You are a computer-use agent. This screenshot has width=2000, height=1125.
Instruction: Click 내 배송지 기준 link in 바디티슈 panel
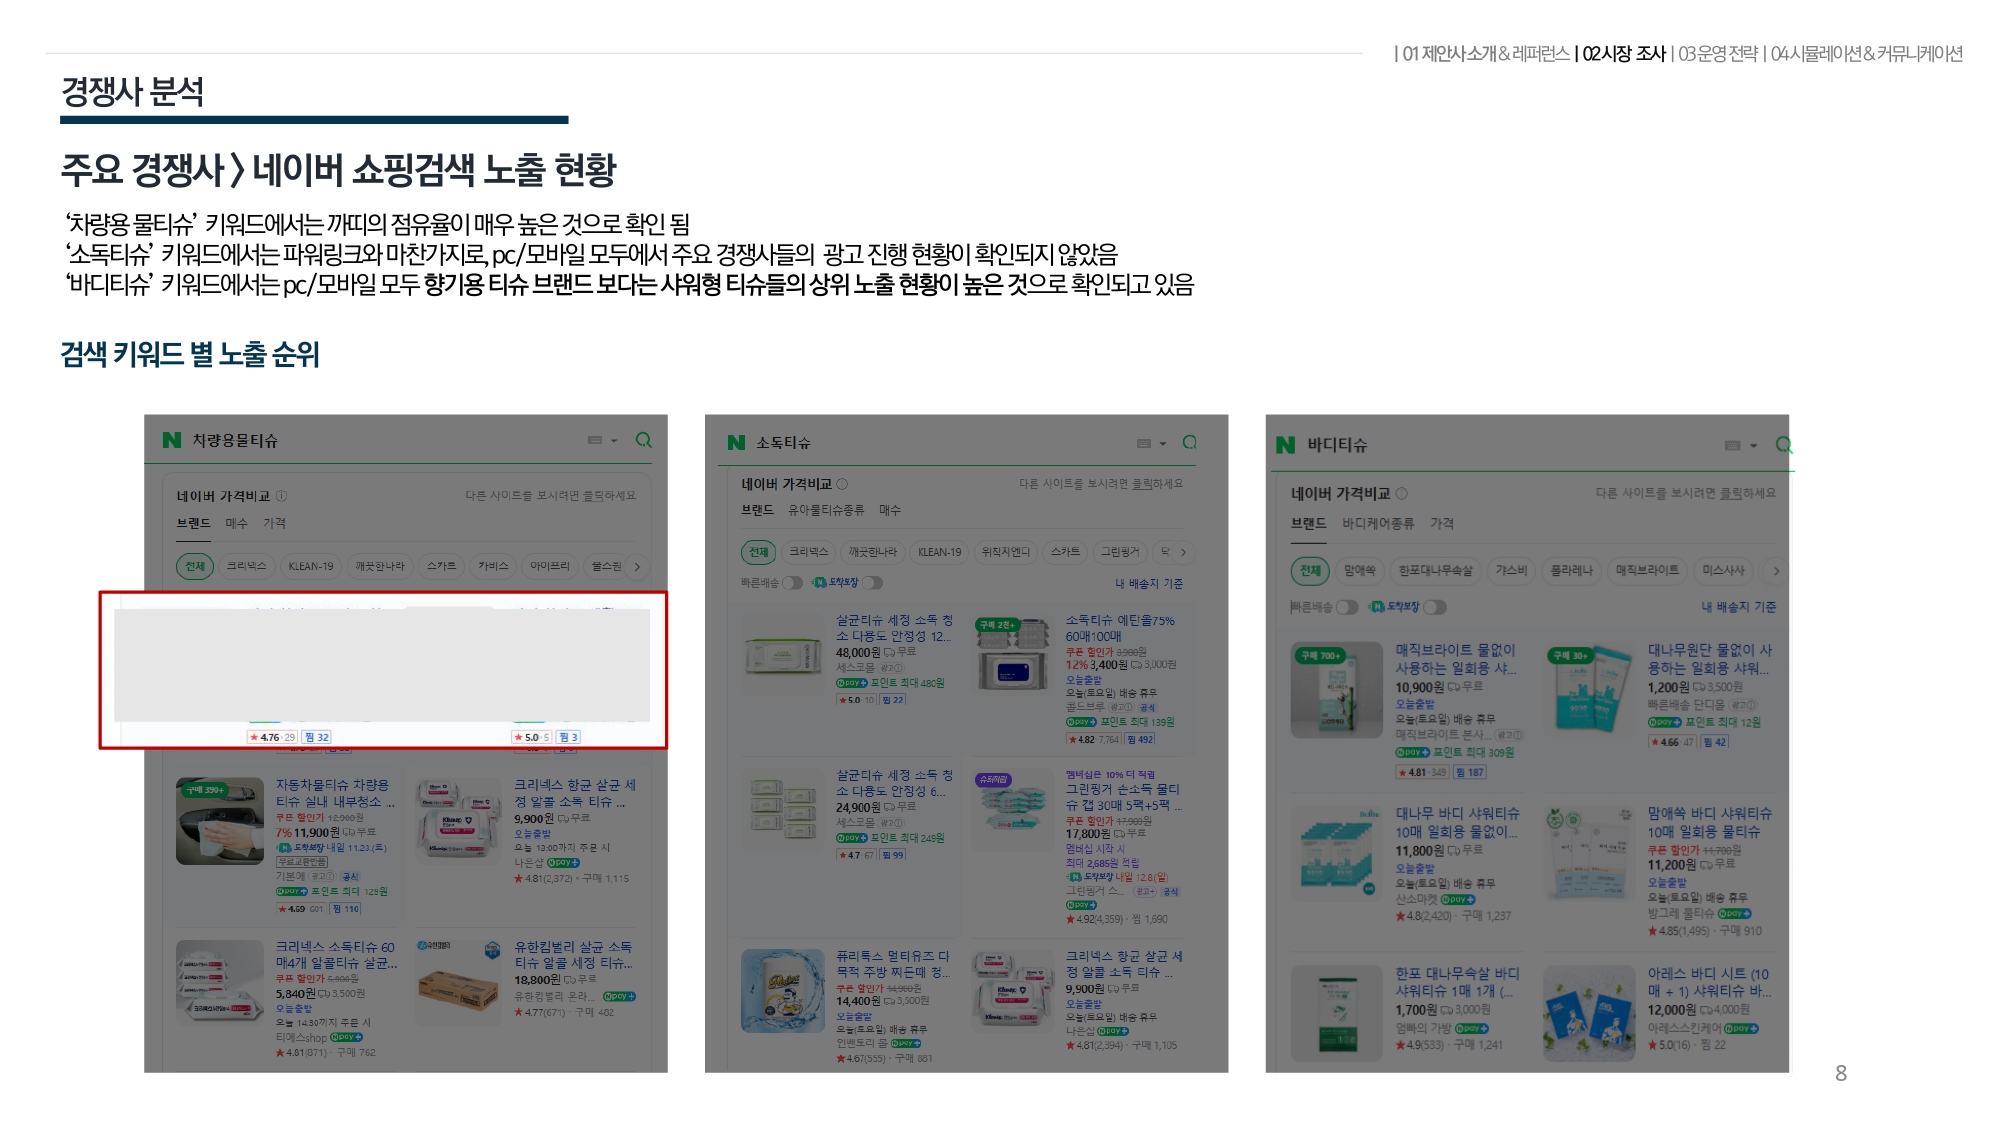click(x=1739, y=607)
